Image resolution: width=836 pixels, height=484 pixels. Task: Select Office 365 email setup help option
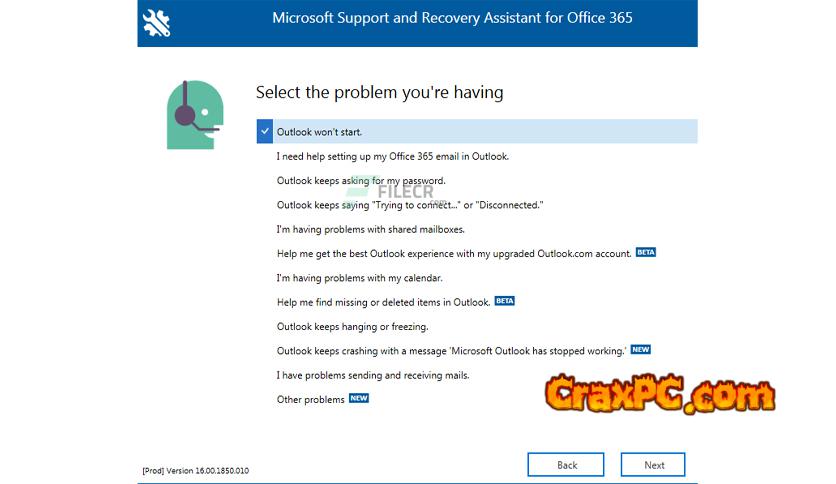pos(393,156)
